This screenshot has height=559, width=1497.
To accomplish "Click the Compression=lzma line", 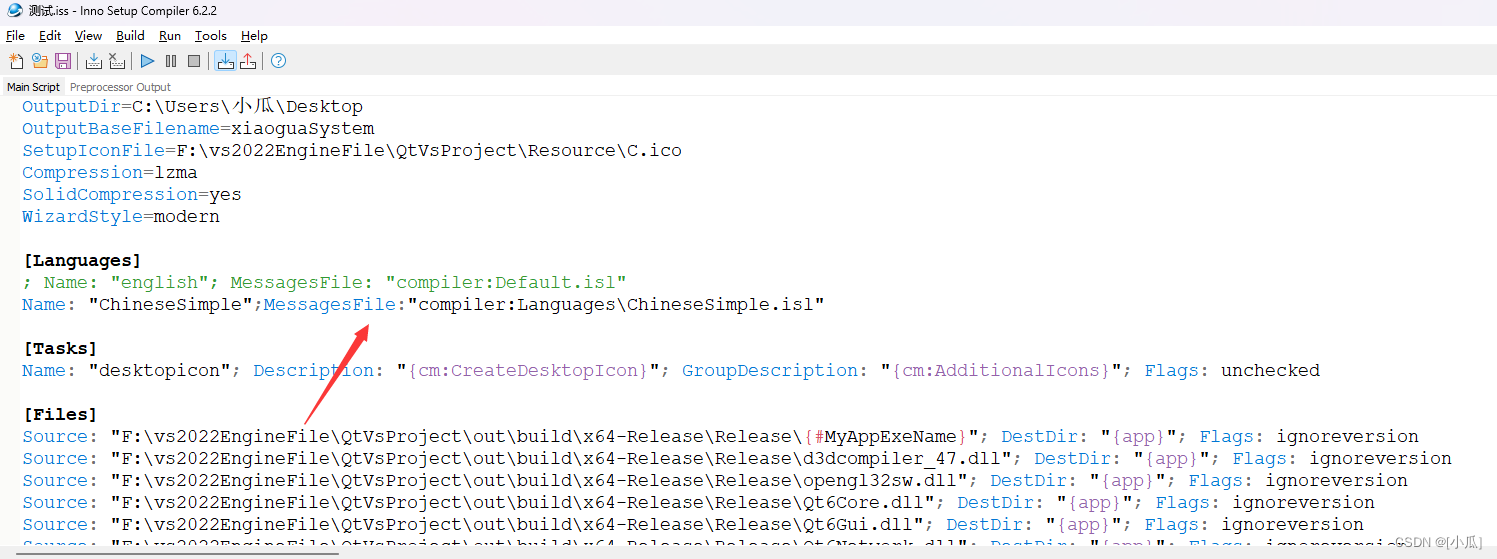I will tap(110, 172).
